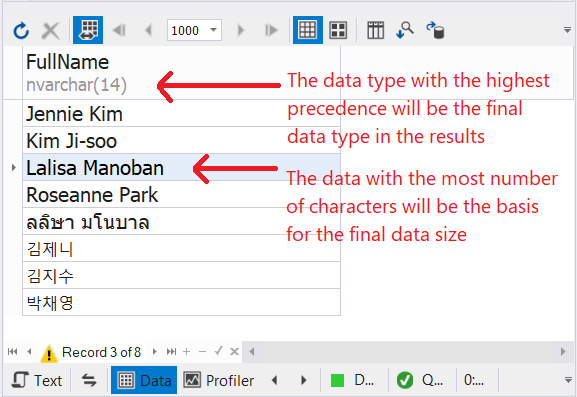Click the swap panes arrows icon
Image resolution: width=577 pixels, height=397 pixels.
pyautogui.click(x=89, y=380)
